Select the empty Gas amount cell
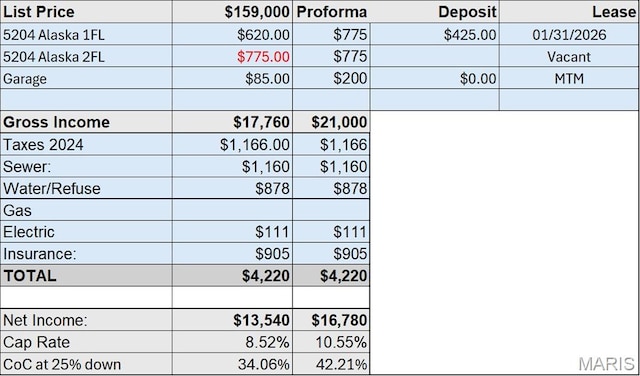Image resolution: width=640 pixels, height=376 pixels. click(x=232, y=210)
